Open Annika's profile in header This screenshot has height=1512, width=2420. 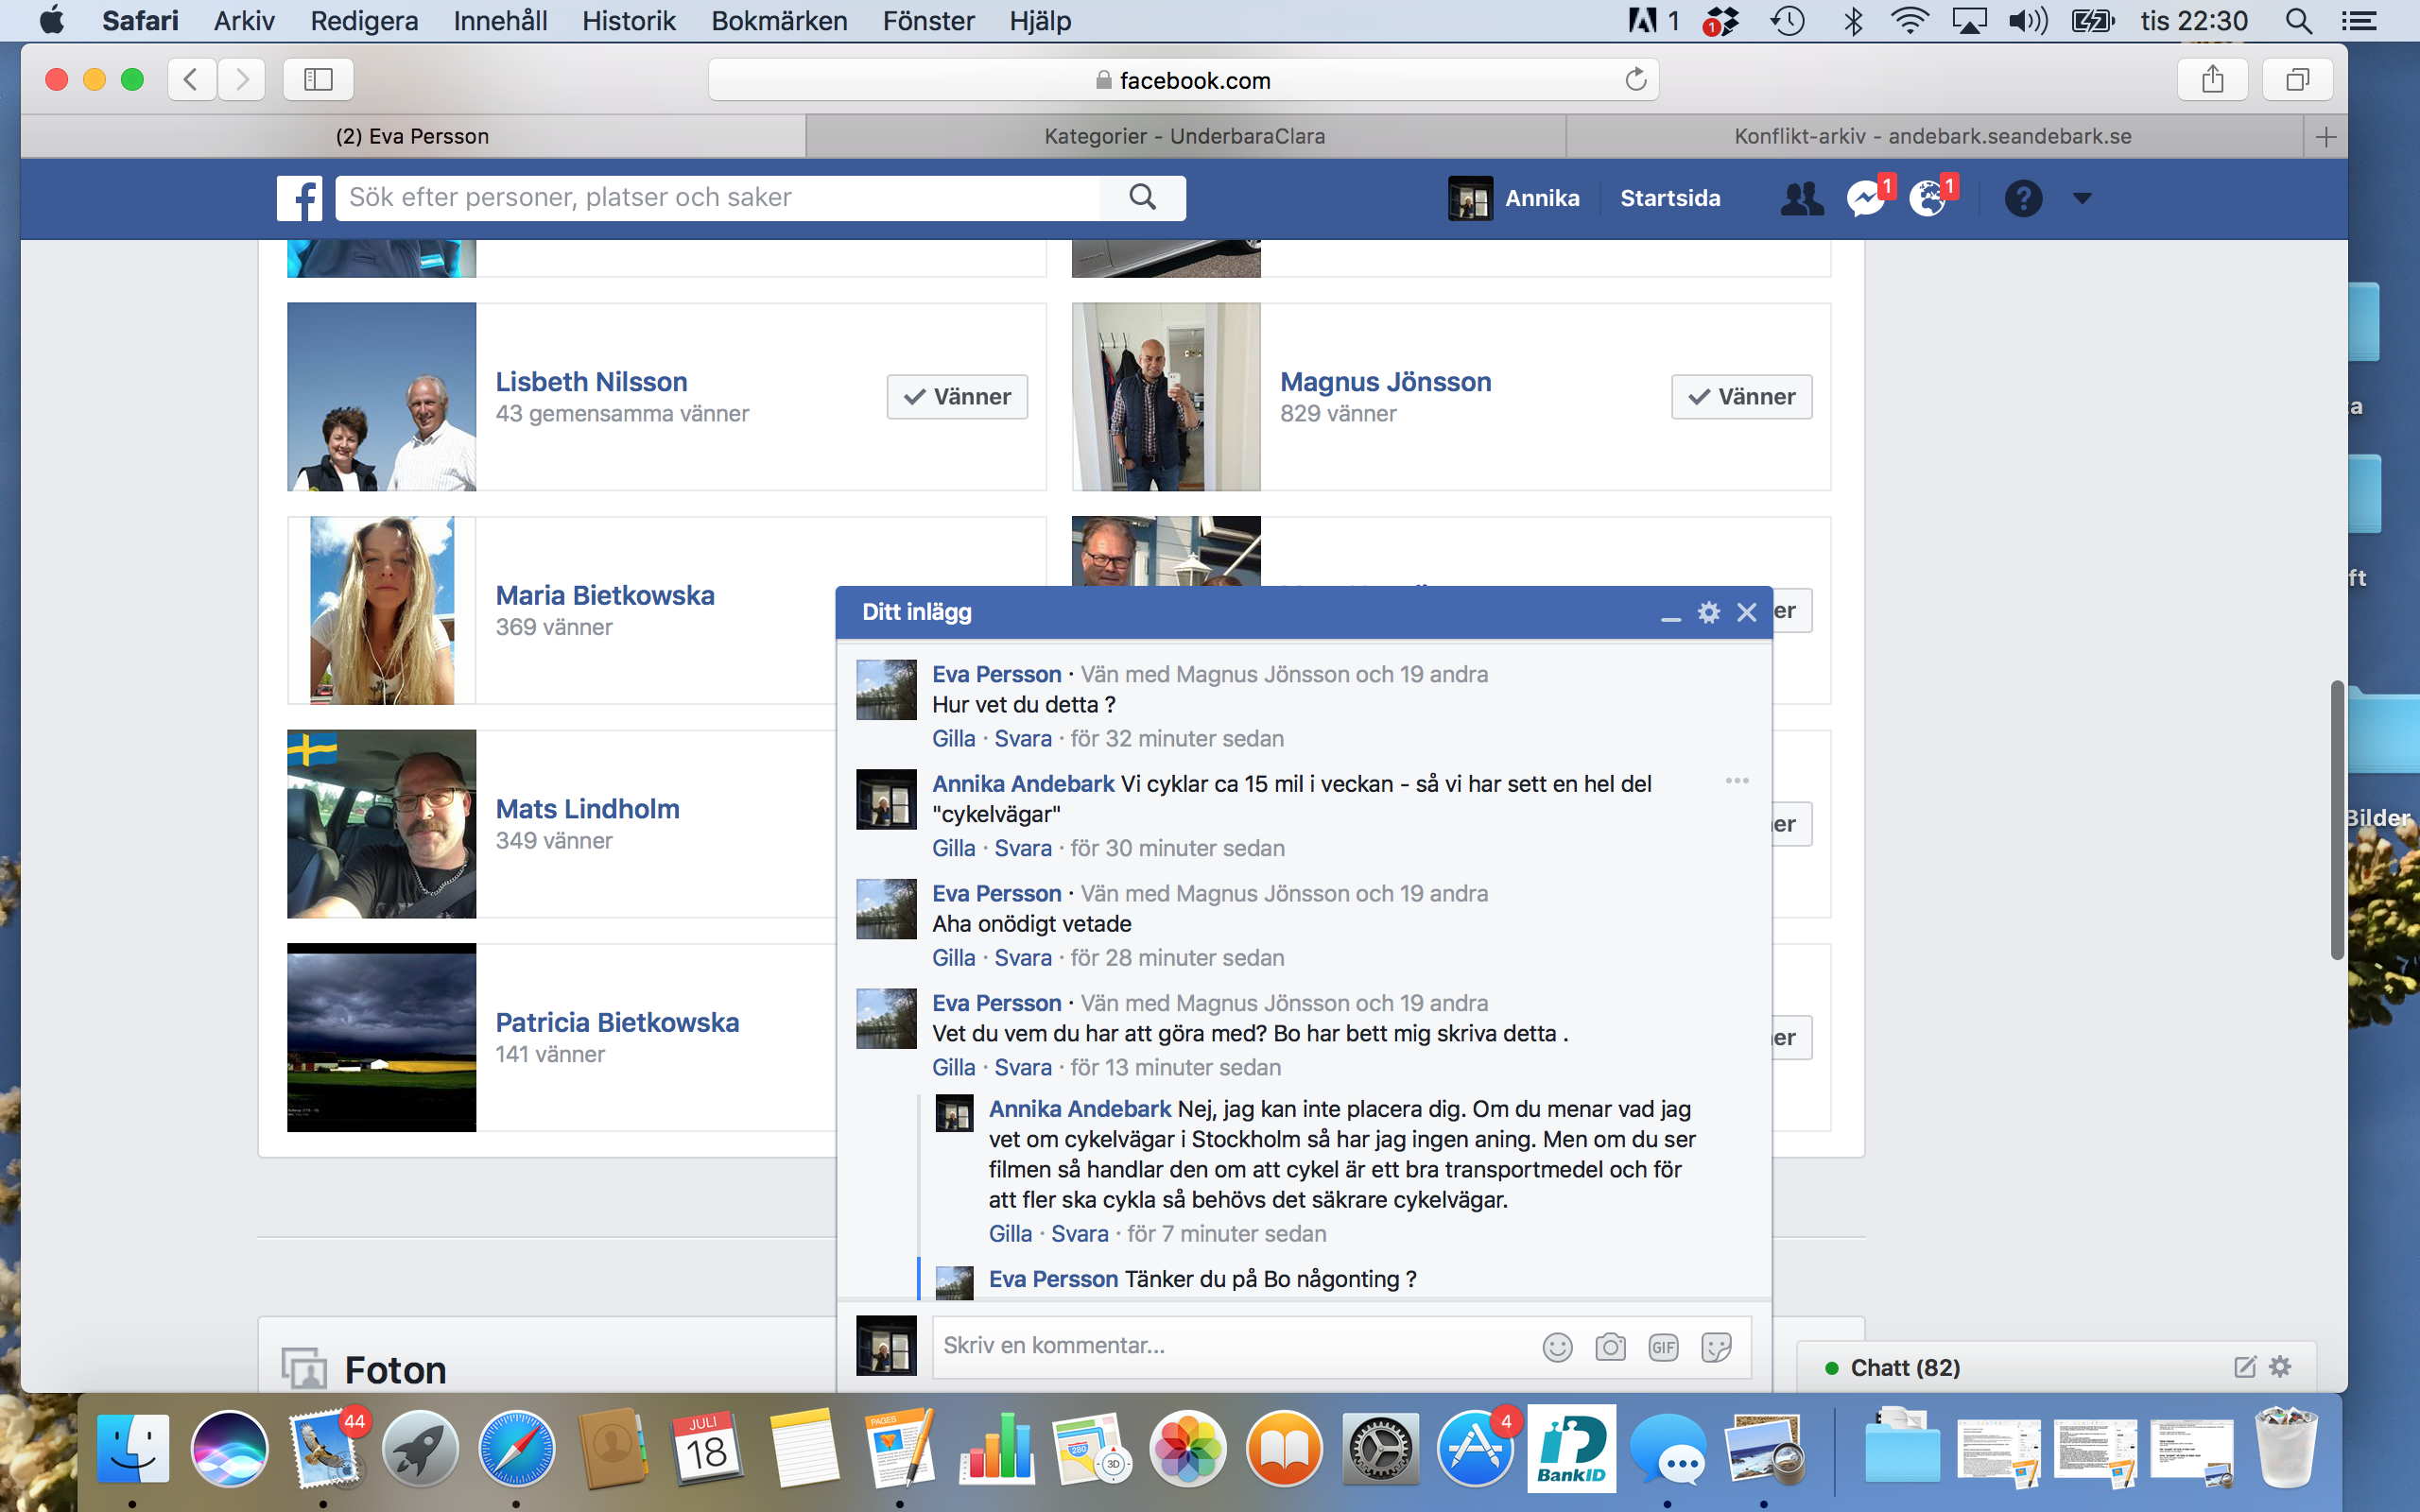pos(1514,198)
